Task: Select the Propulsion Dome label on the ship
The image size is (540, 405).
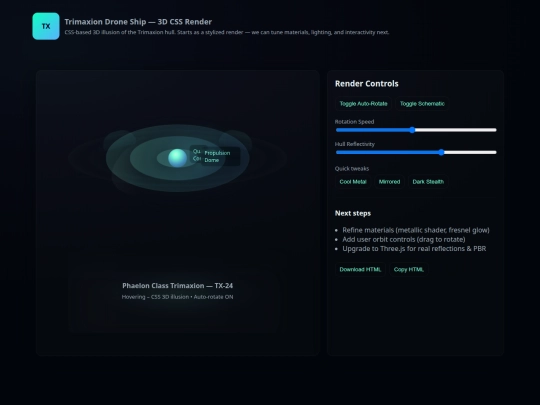Action: tap(220, 157)
